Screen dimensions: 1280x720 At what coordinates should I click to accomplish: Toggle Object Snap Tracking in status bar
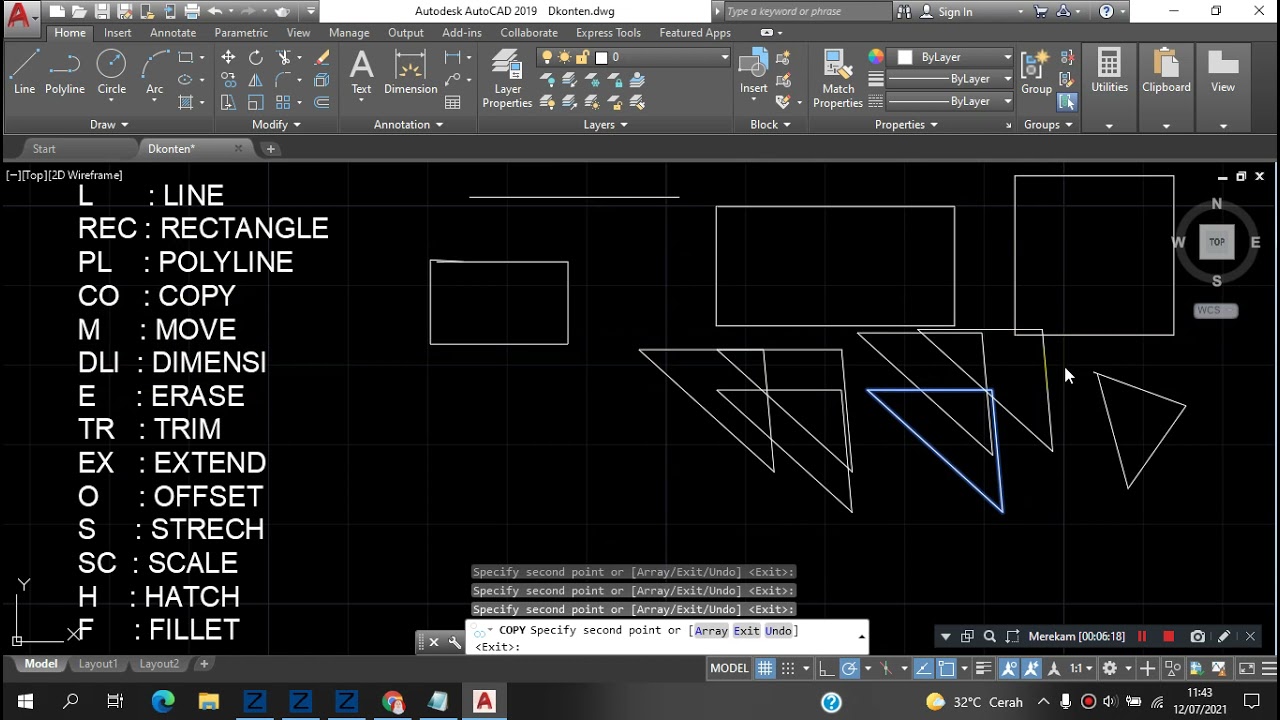pyautogui.click(x=923, y=668)
